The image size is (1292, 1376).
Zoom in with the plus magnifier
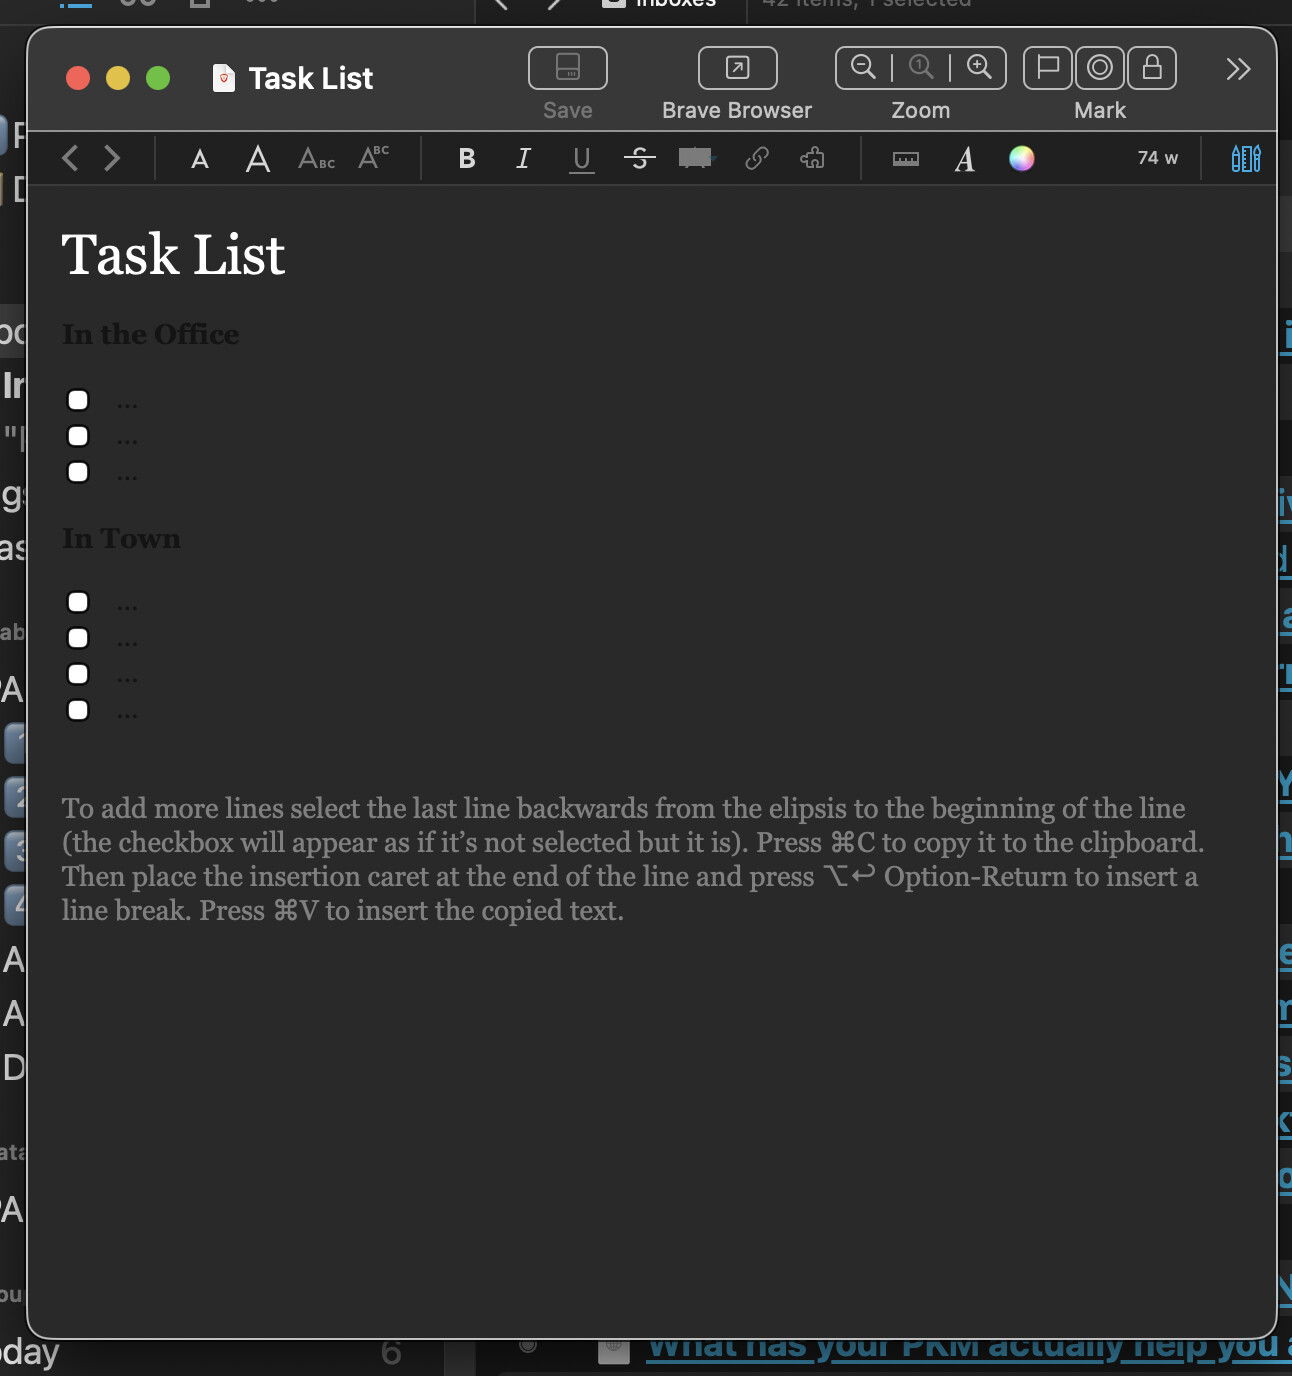click(x=979, y=68)
